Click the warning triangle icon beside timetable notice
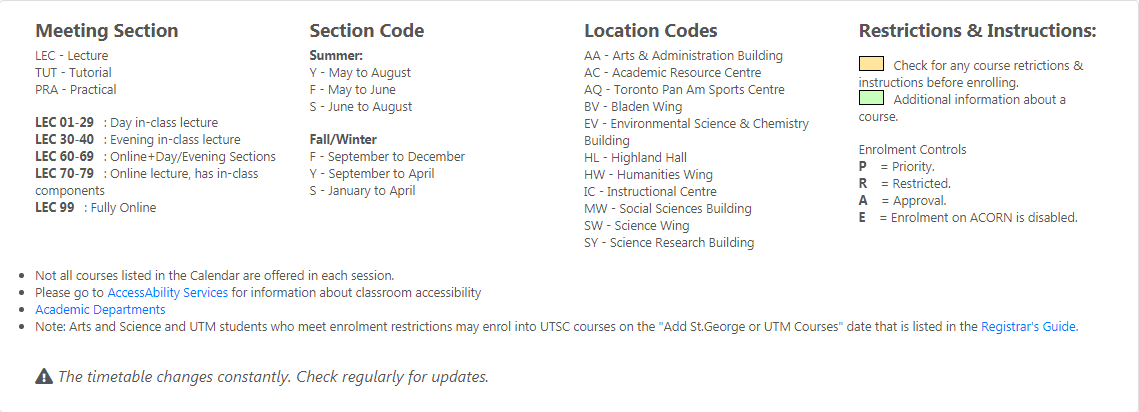 (x=44, y=376)
